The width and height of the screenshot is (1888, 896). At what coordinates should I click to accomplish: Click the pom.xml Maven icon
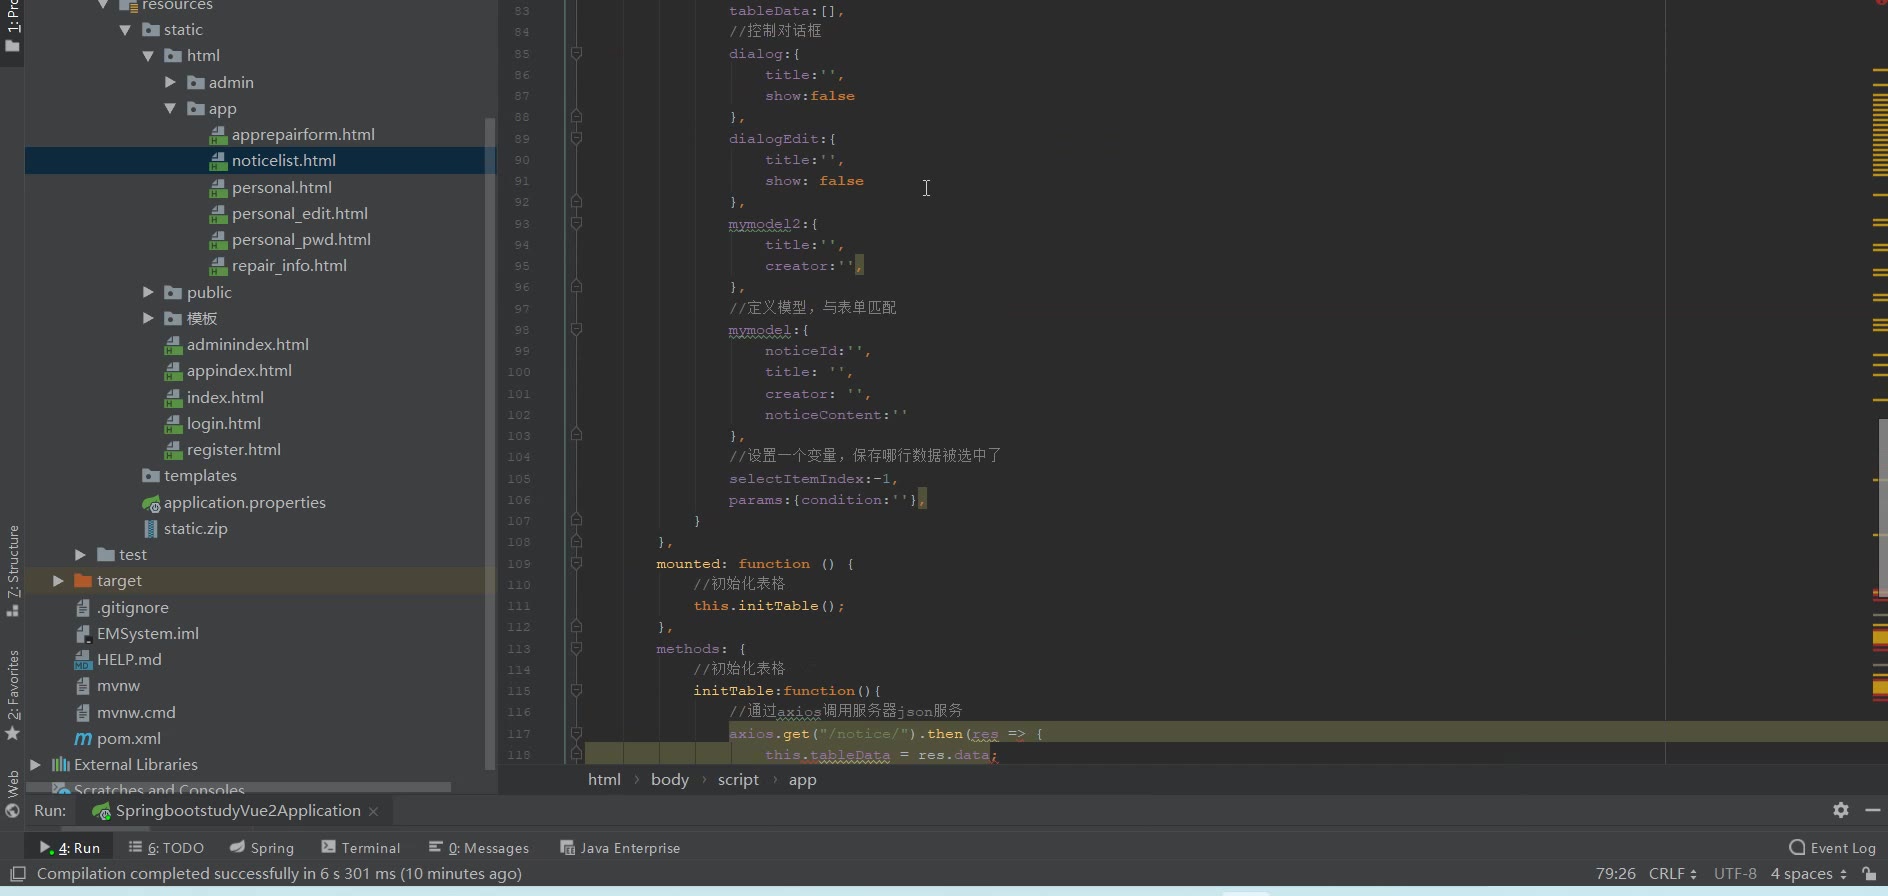(83, 738)
